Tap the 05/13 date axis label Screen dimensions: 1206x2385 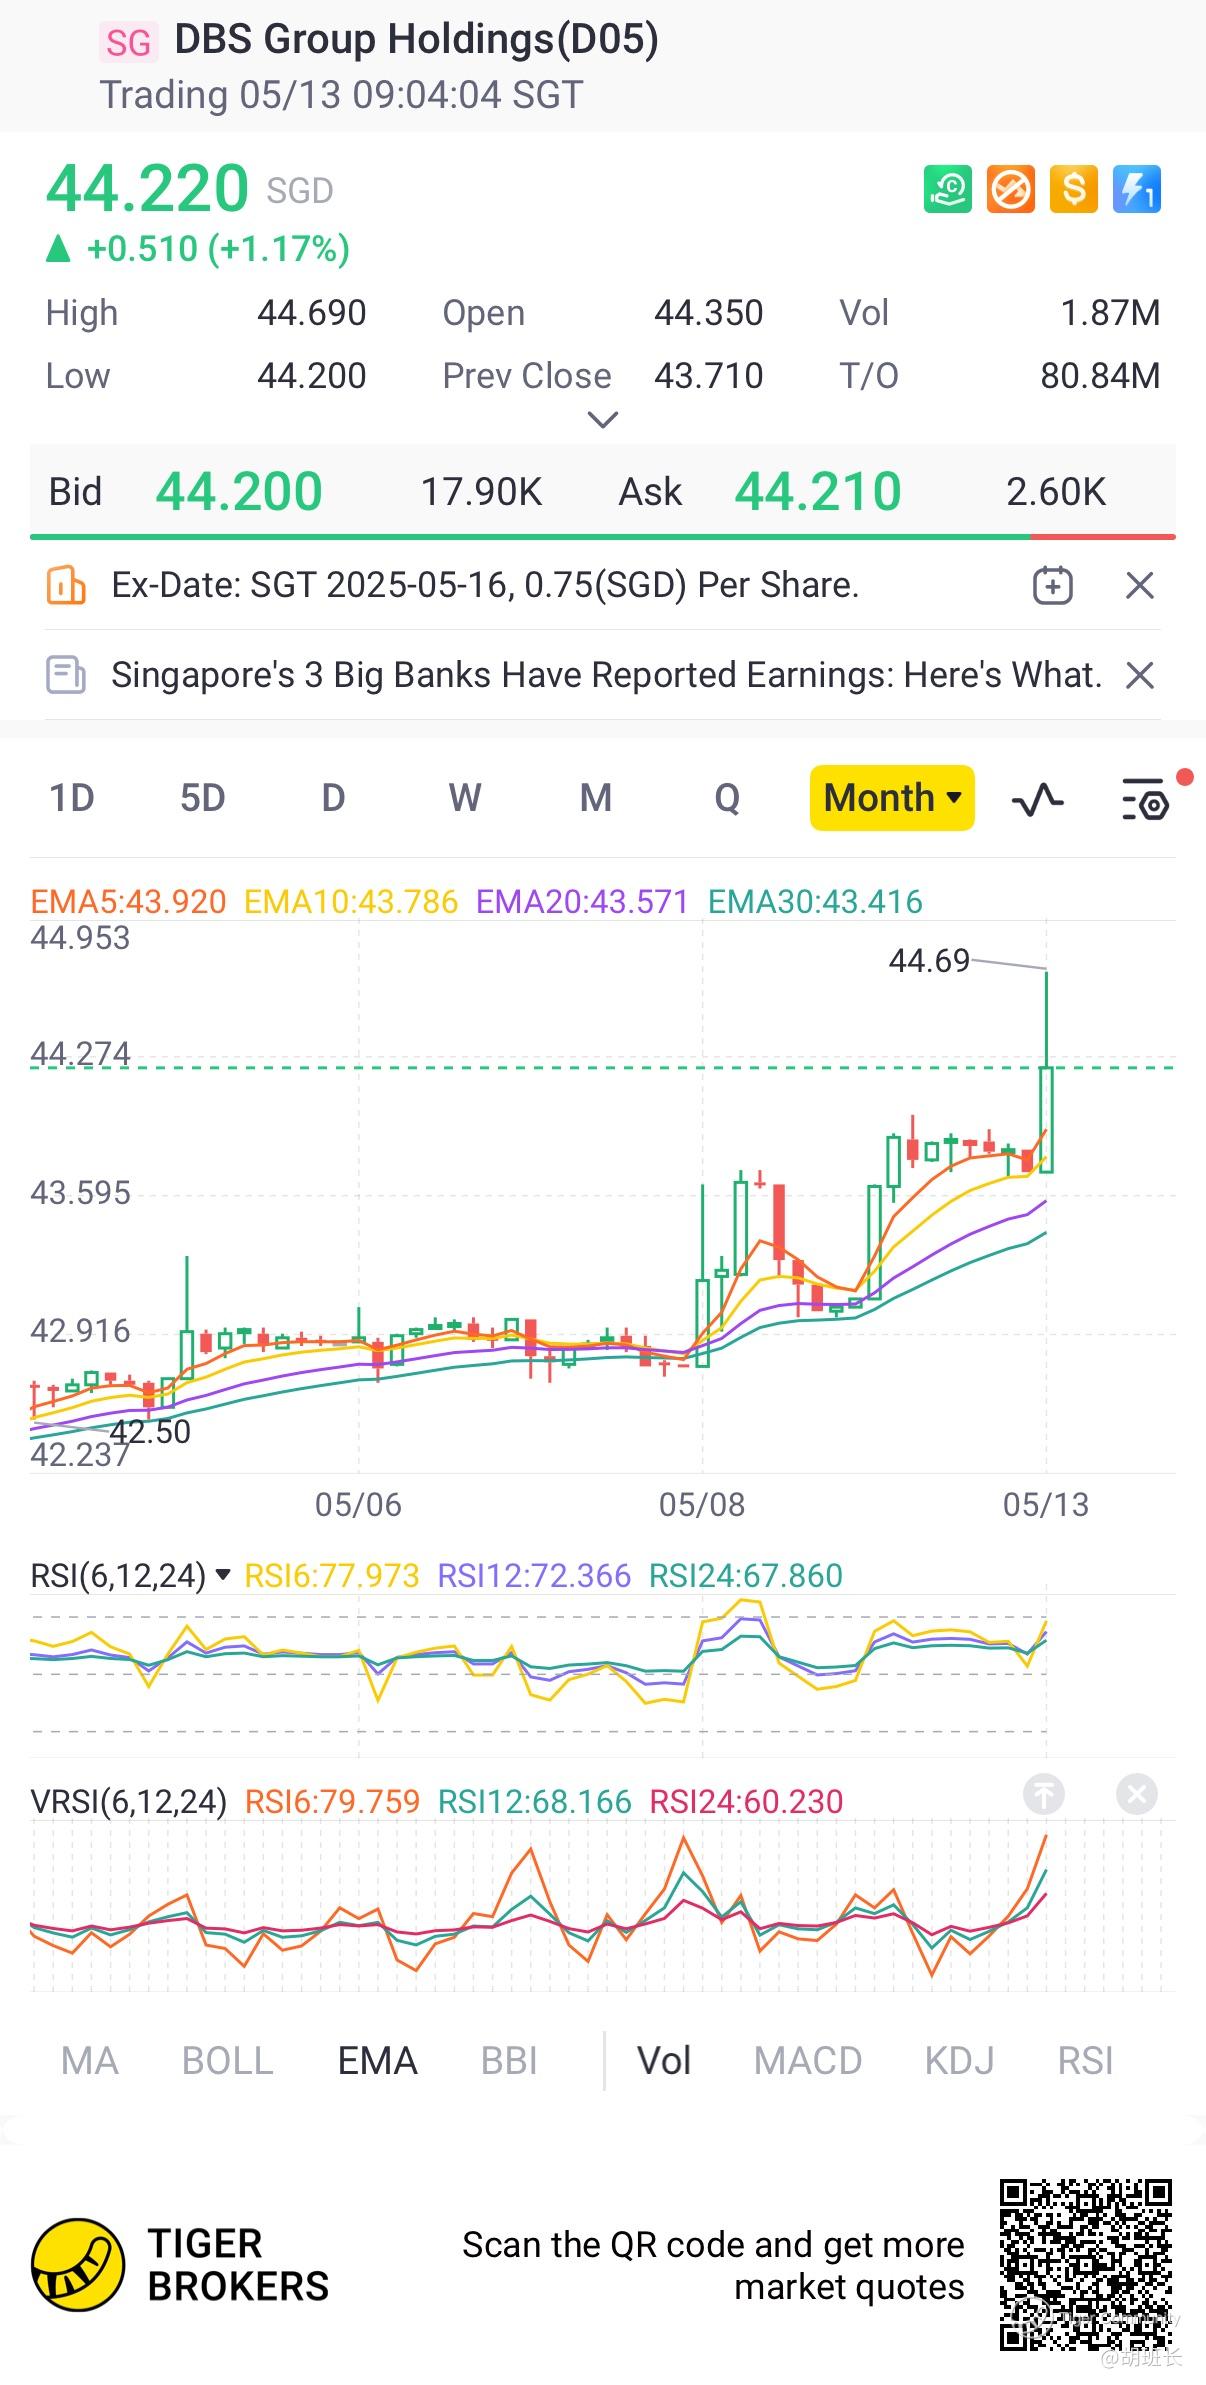(x=1046, y=1504)
